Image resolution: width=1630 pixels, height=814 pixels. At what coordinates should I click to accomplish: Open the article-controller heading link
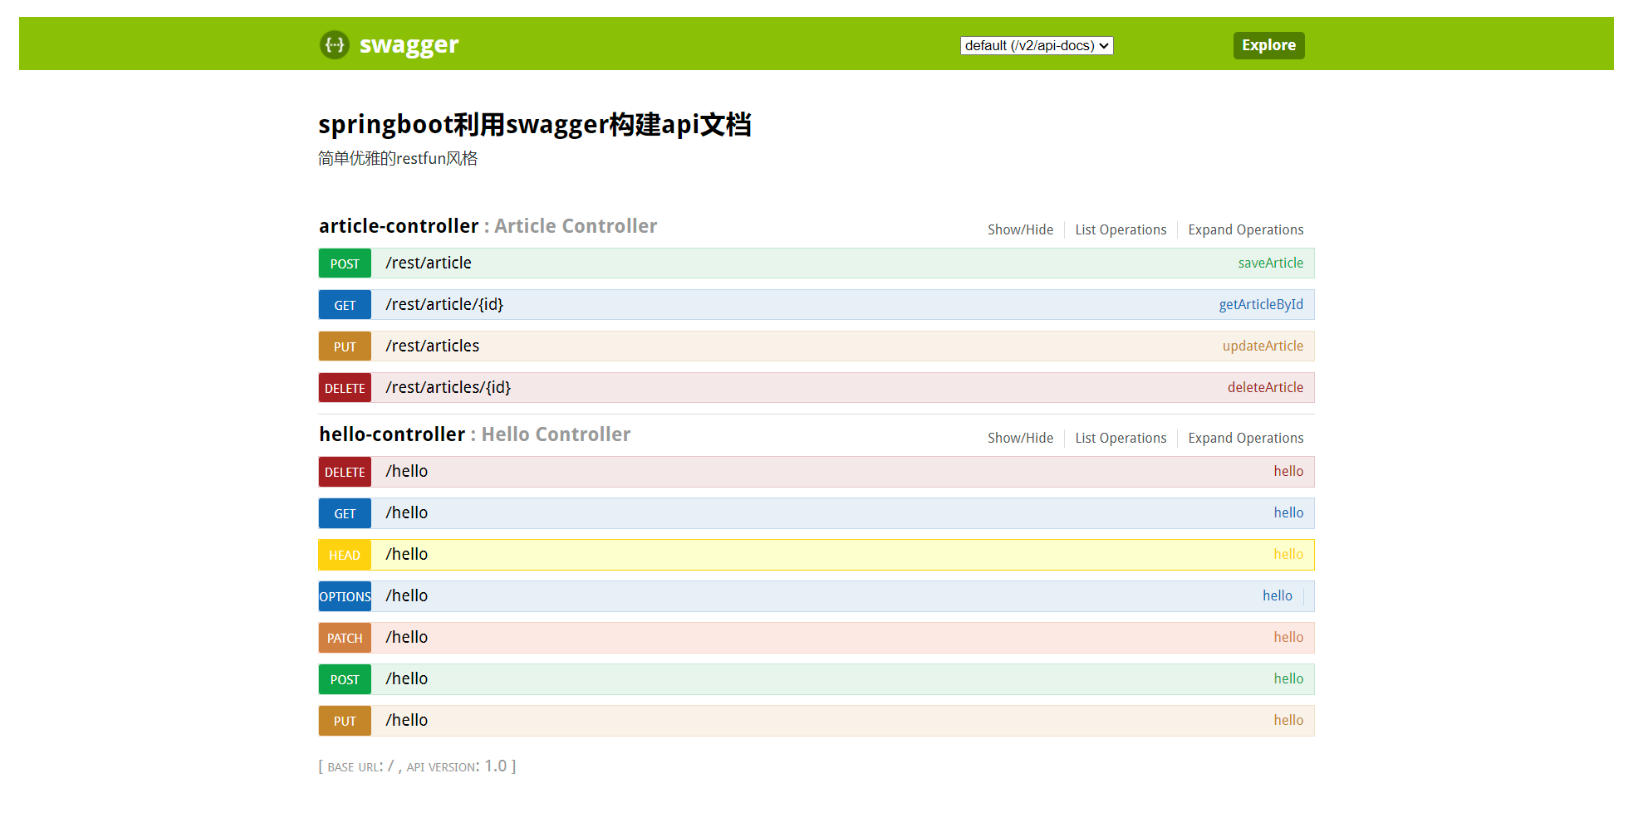tap(398, 227)
